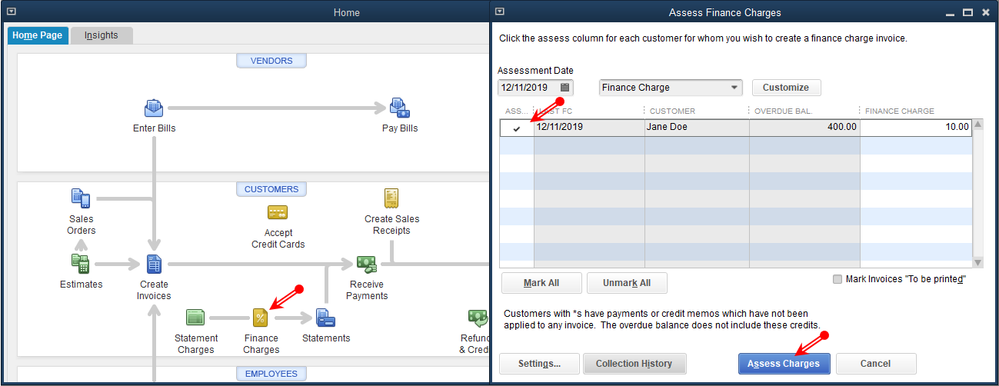Open the Finance Charges icon
999x386 pixels.
261,317
